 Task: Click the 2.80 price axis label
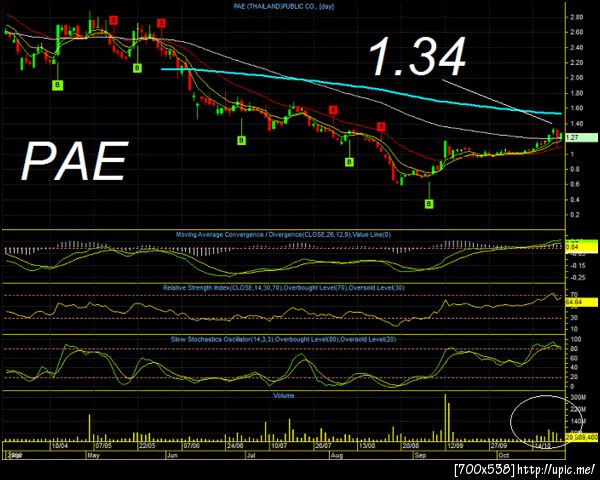pos(576,17)
